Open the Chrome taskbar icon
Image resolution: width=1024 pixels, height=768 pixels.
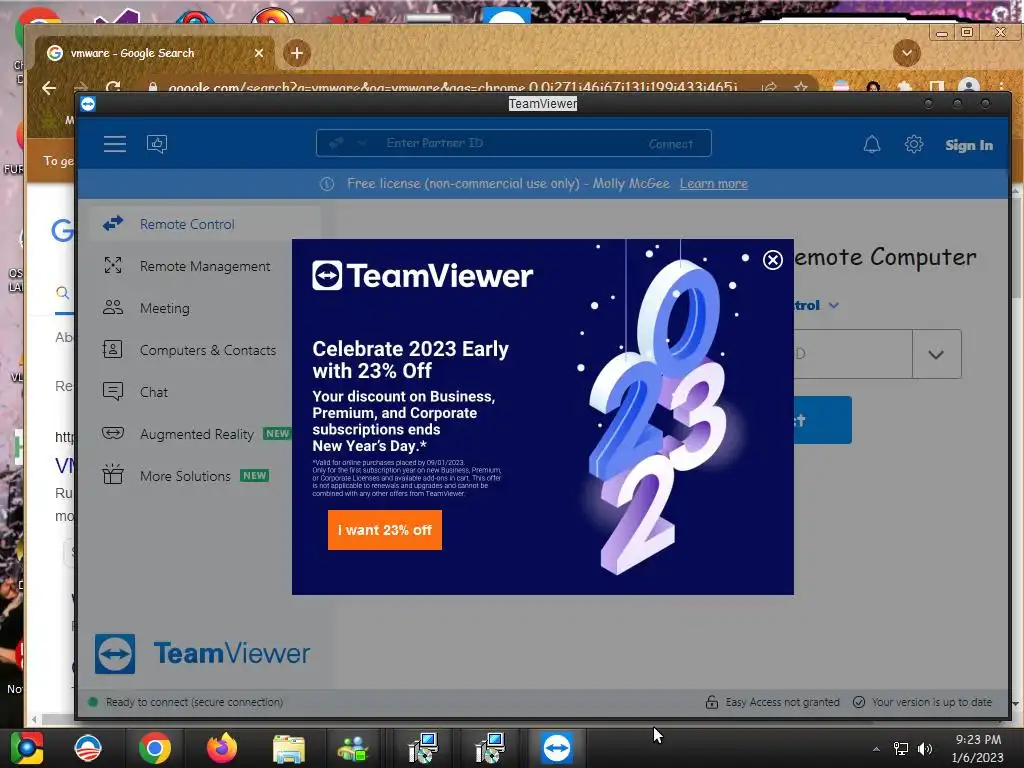[x=155, y=748]
